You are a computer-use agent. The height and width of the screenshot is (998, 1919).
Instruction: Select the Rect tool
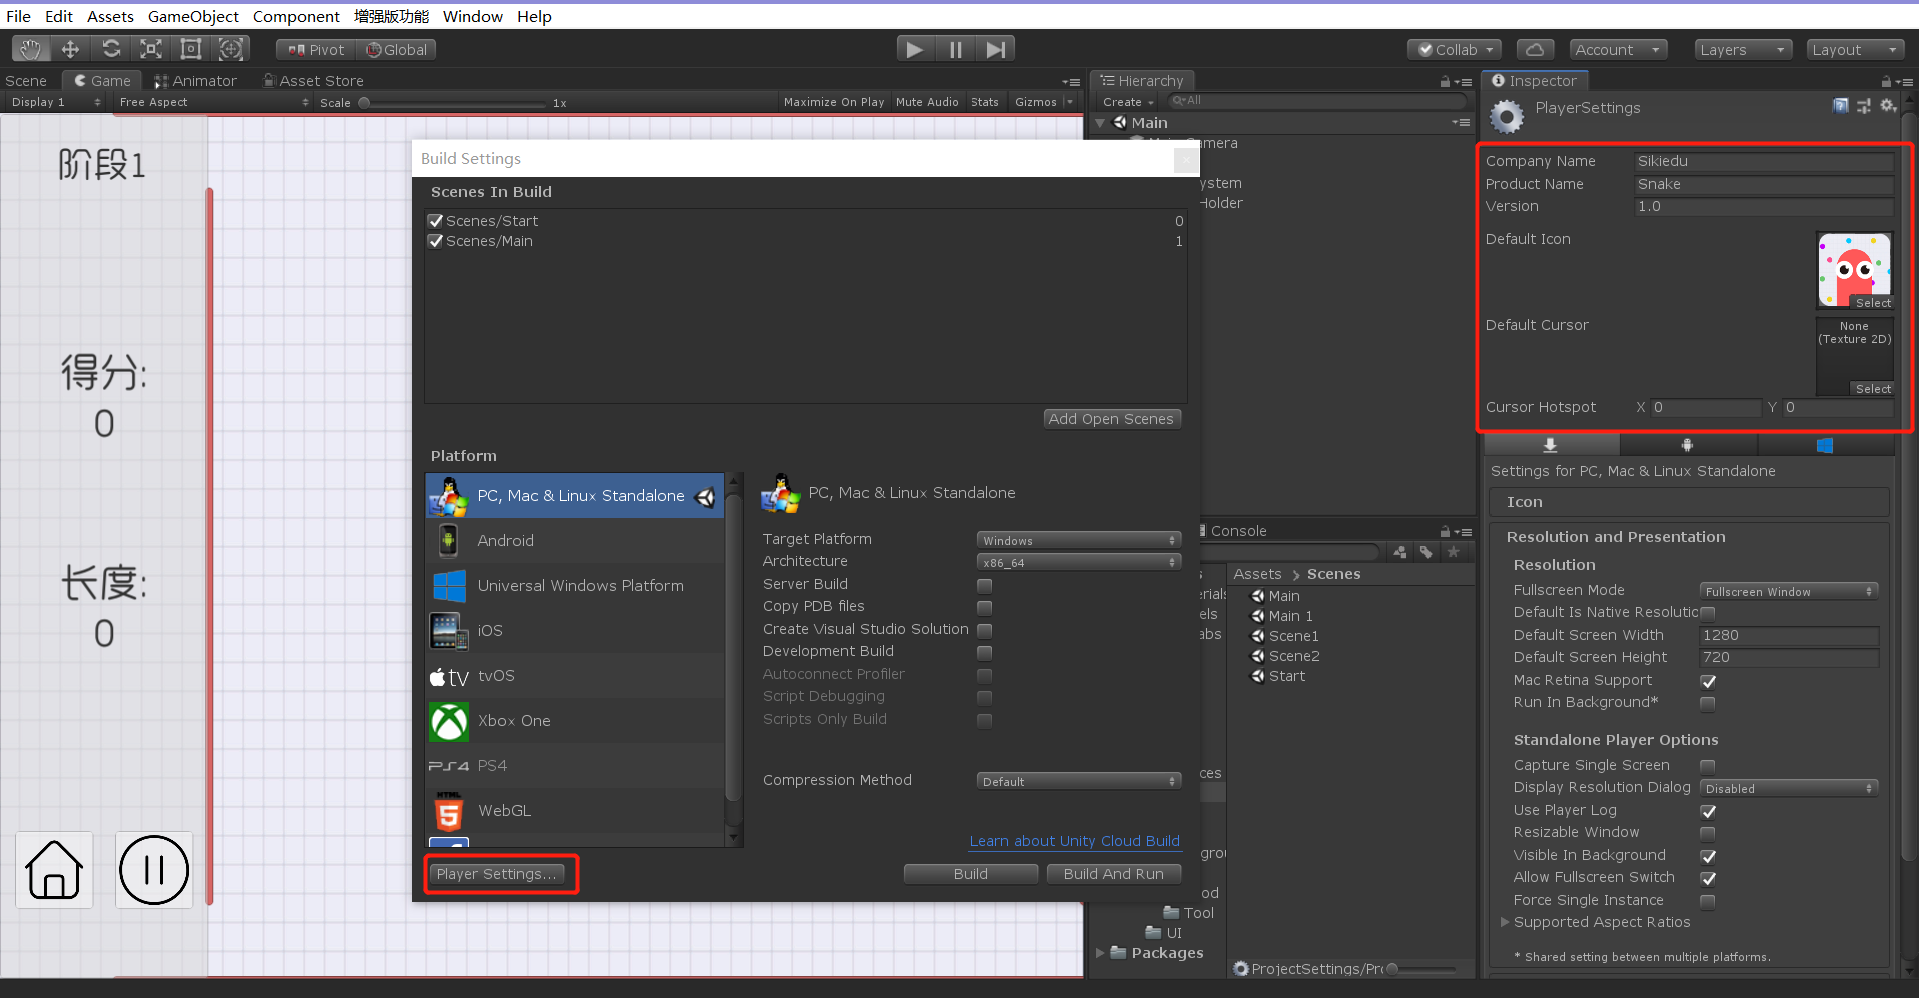pyautogui.click(x=191, y=49)
